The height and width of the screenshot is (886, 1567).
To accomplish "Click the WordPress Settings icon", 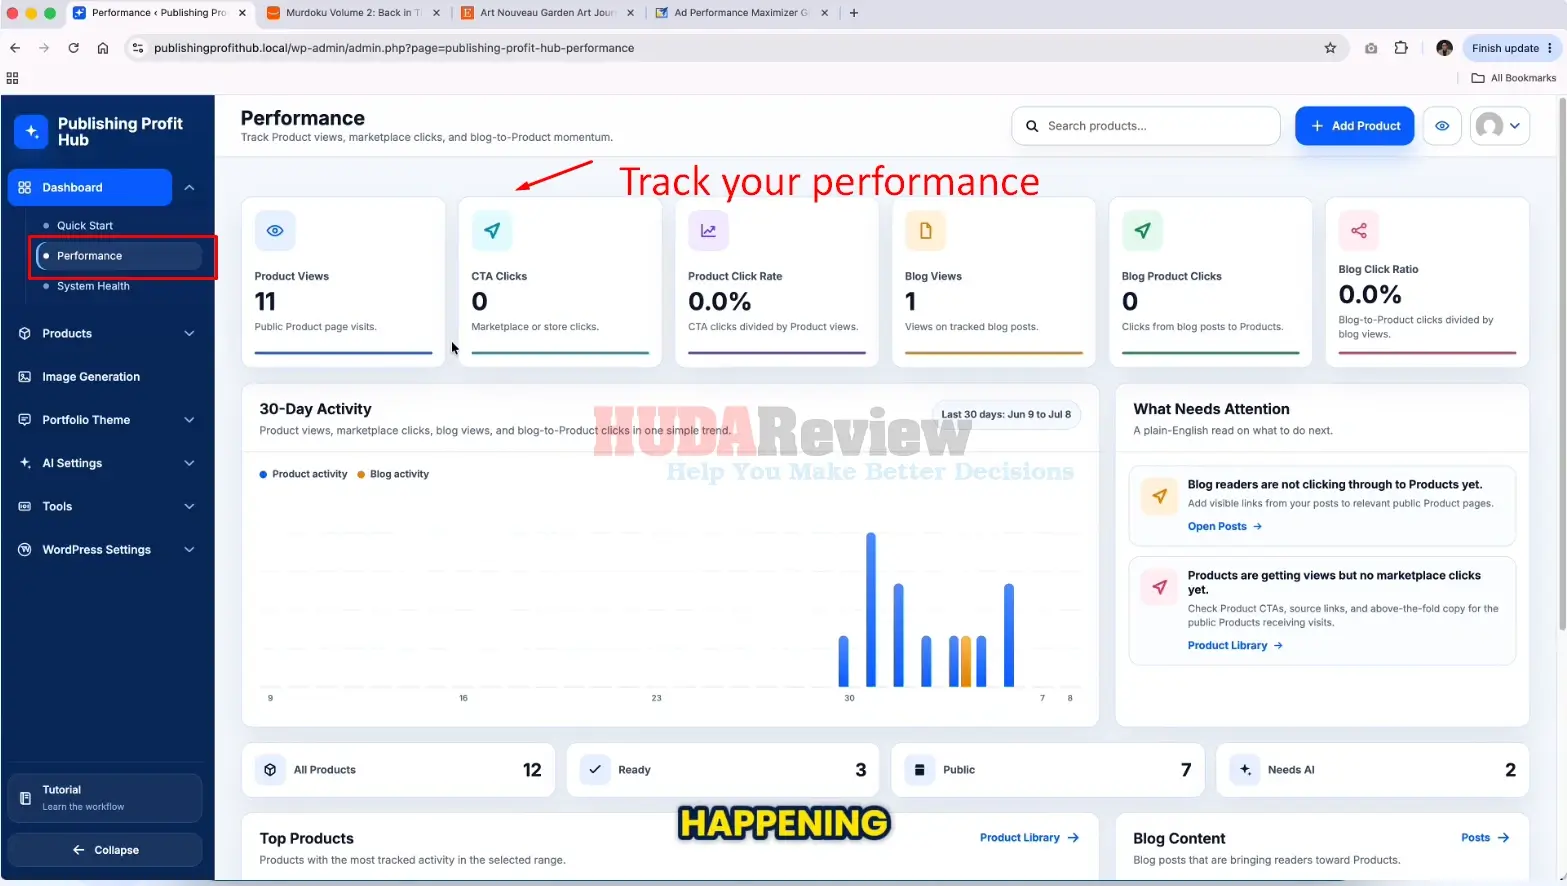I will (x=25, y=549).
